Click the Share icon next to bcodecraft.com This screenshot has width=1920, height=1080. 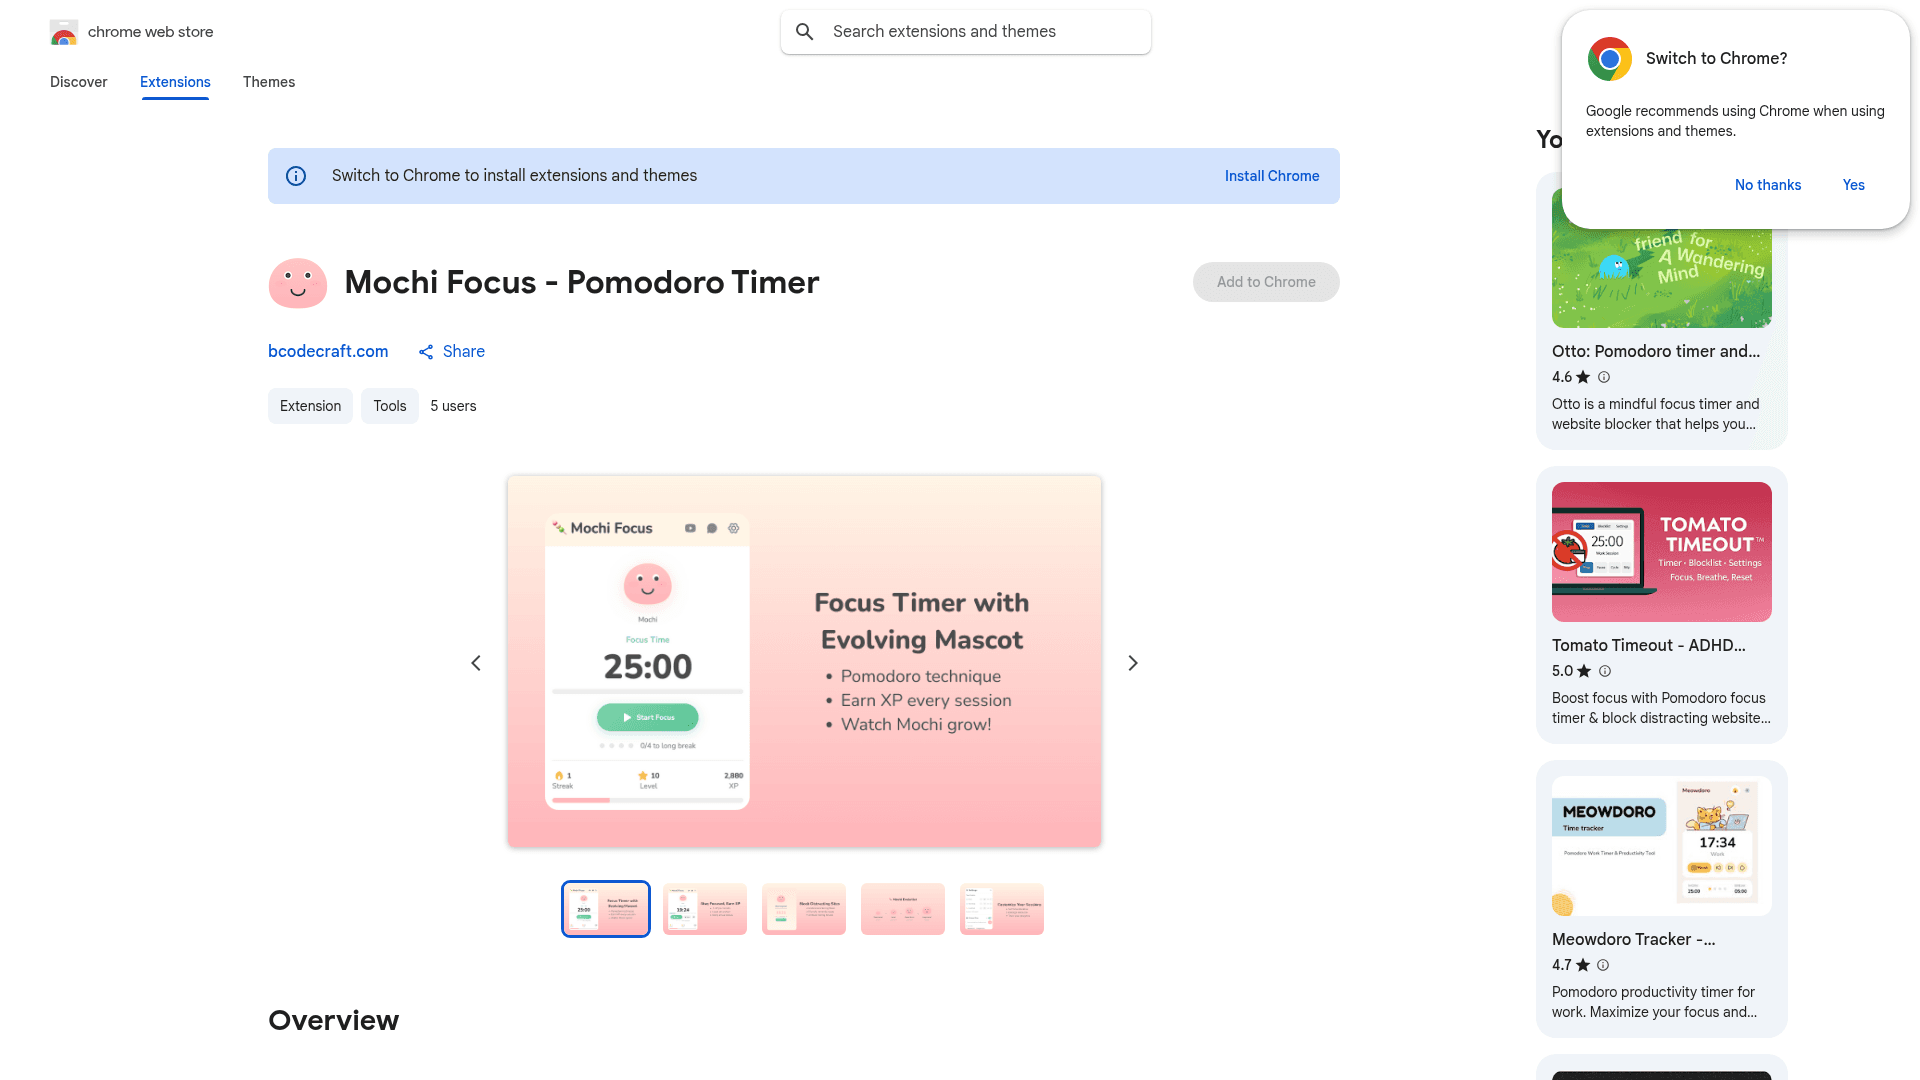[426, 352]
